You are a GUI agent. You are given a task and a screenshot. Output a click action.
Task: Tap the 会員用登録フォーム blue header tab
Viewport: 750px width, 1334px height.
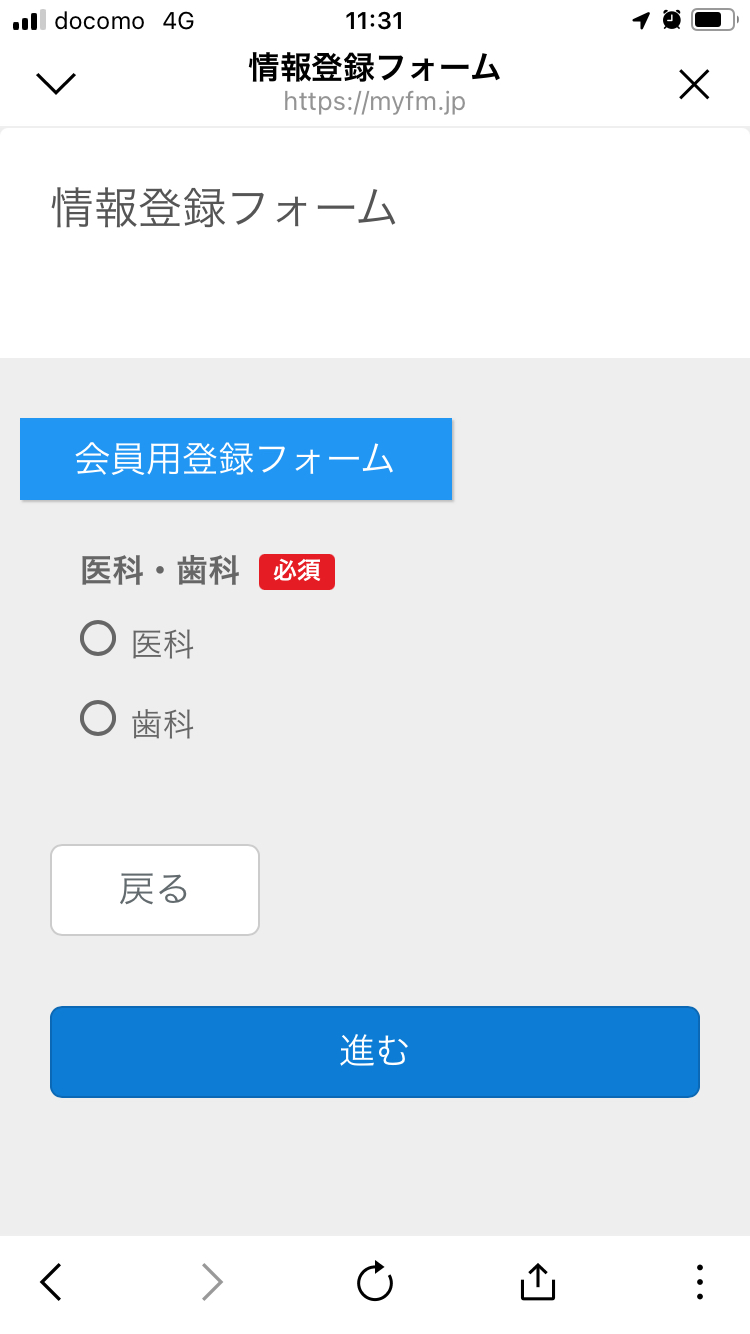click(x=236, y=459)
